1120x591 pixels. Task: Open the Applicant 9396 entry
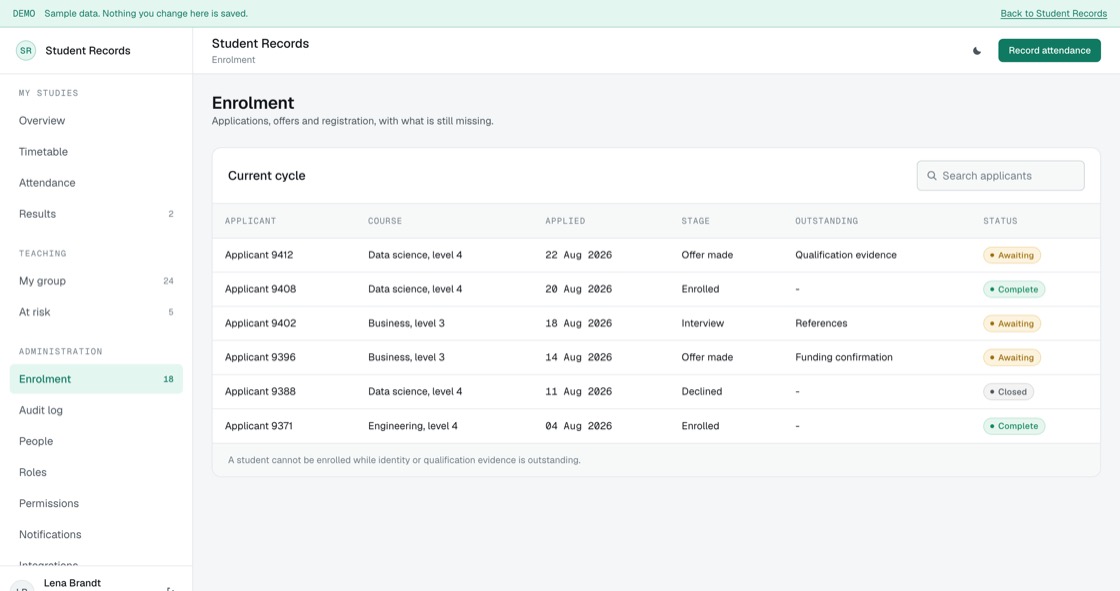(260, 357)
